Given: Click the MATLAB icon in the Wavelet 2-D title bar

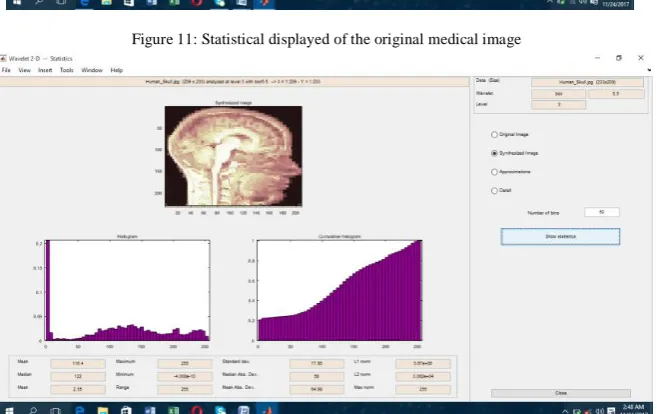Looking at the screenshot, I should coord(3,58).
